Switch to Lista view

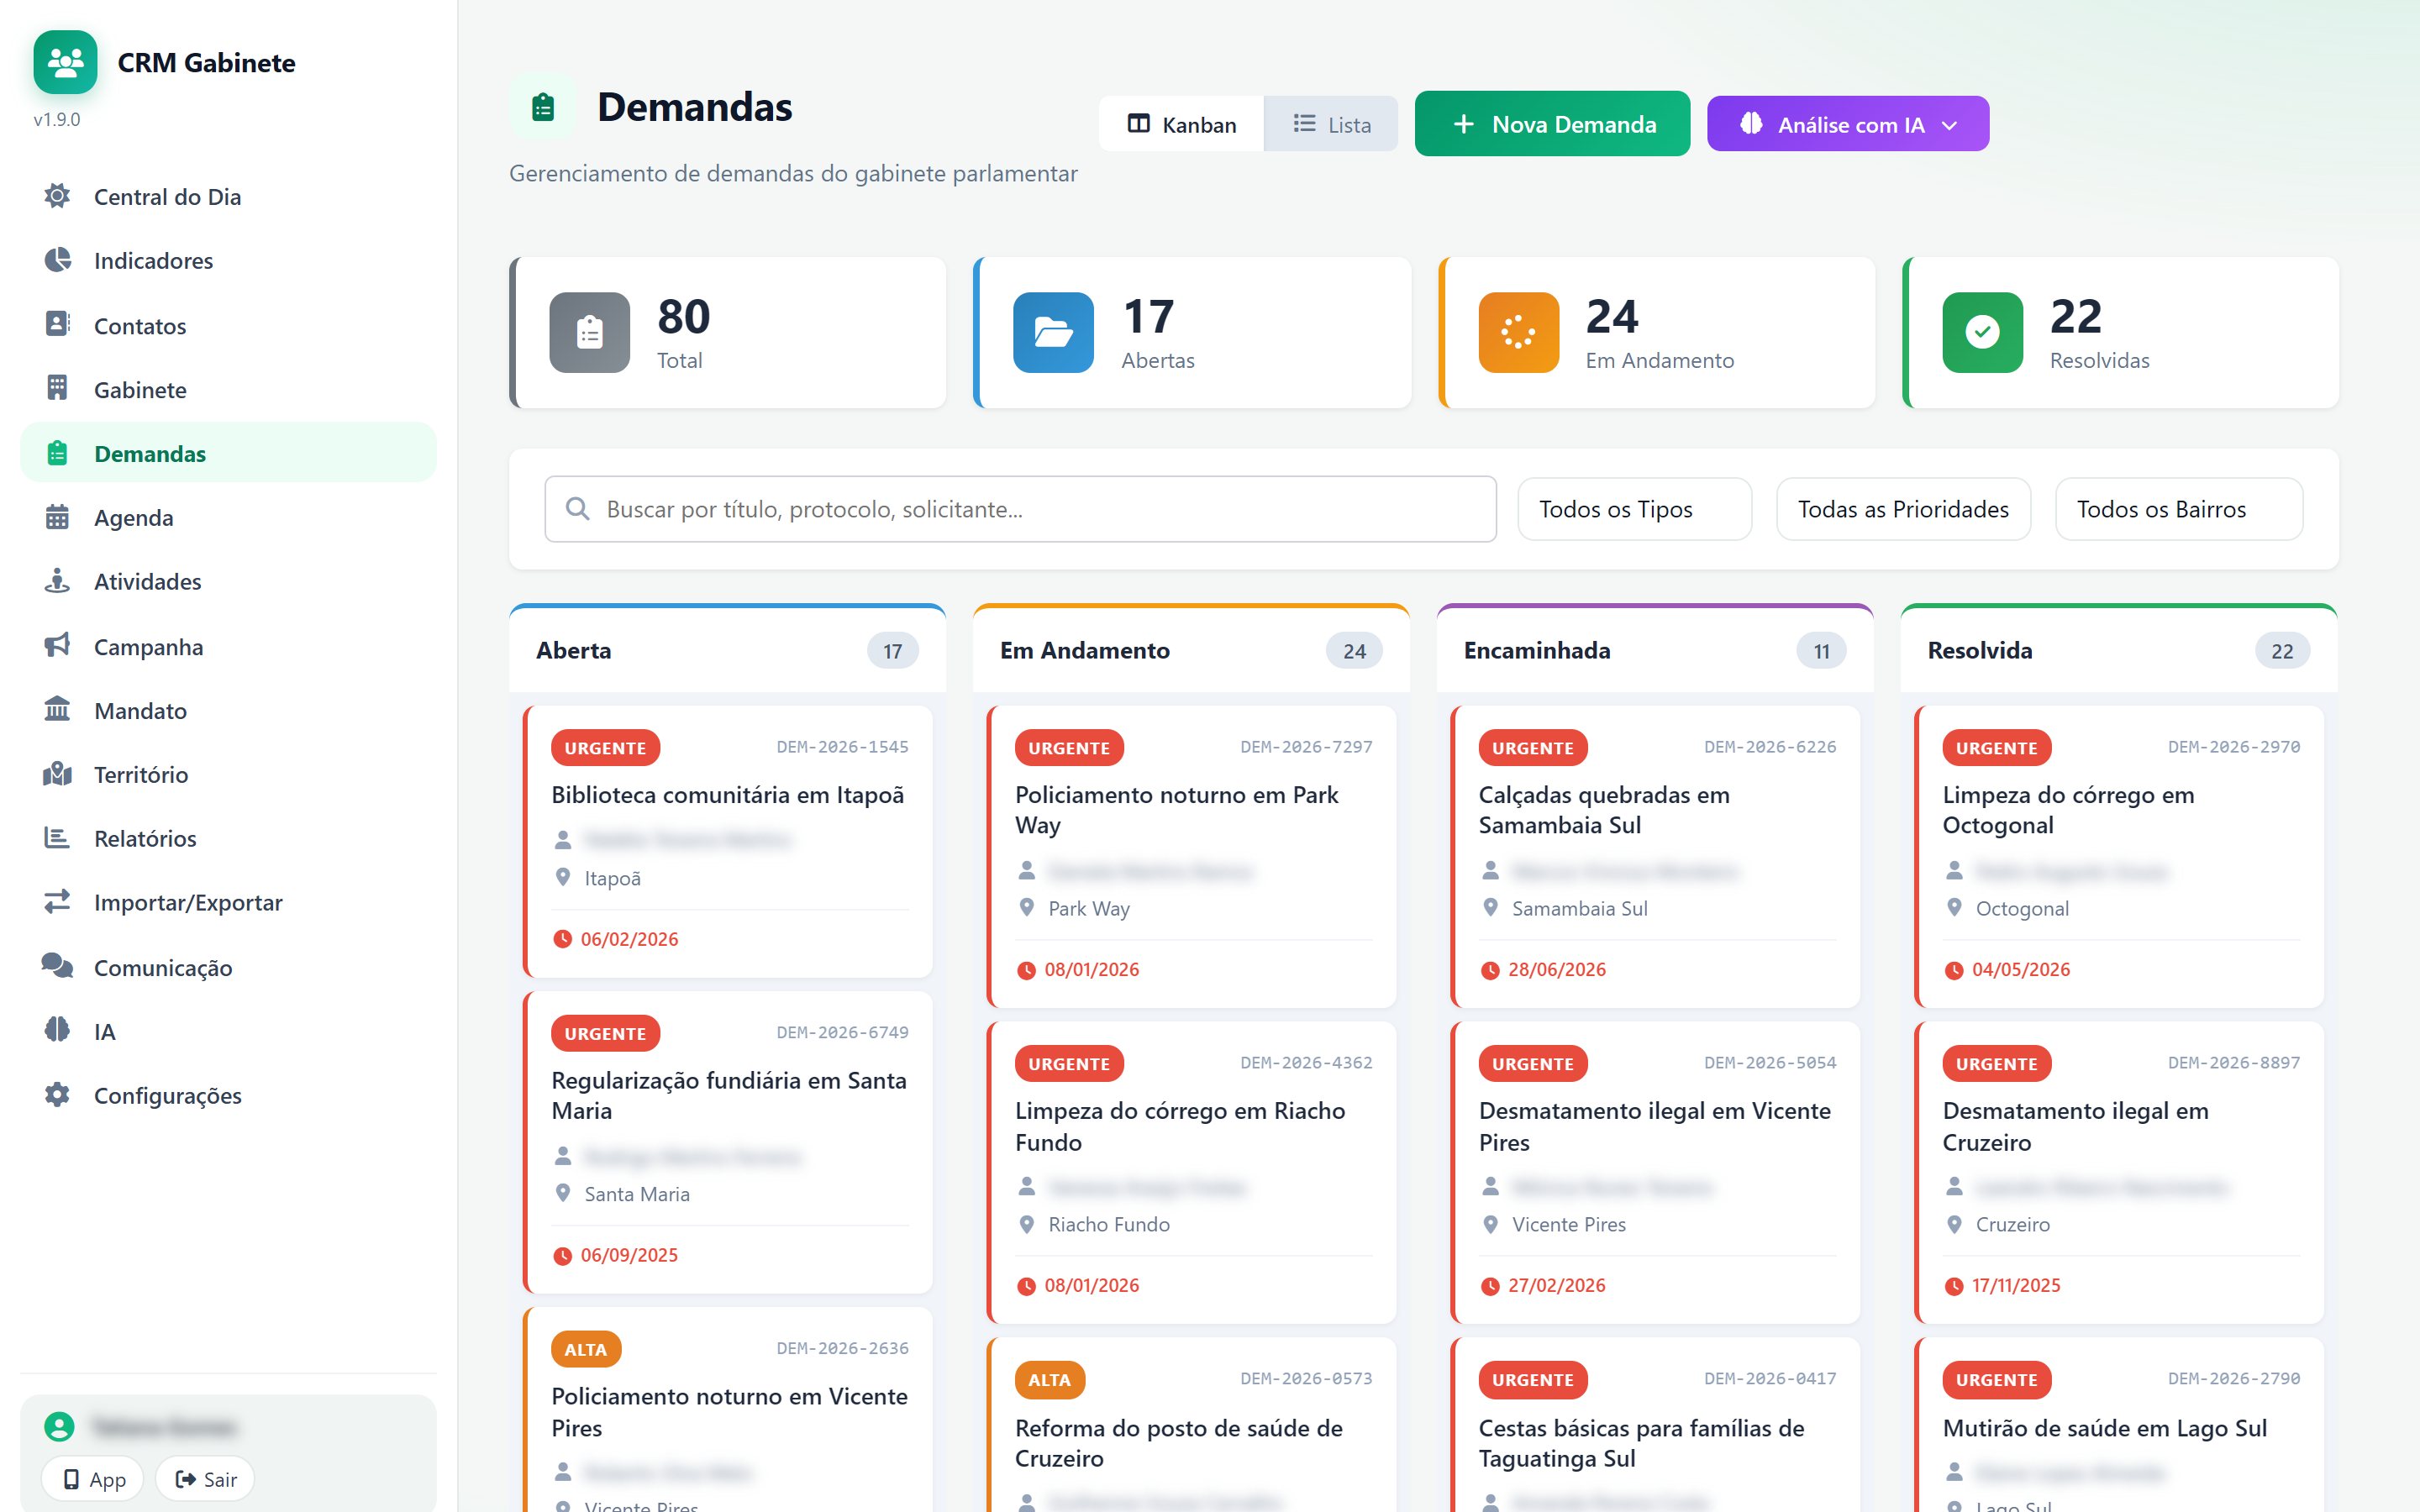click(x=1331, y=124)
